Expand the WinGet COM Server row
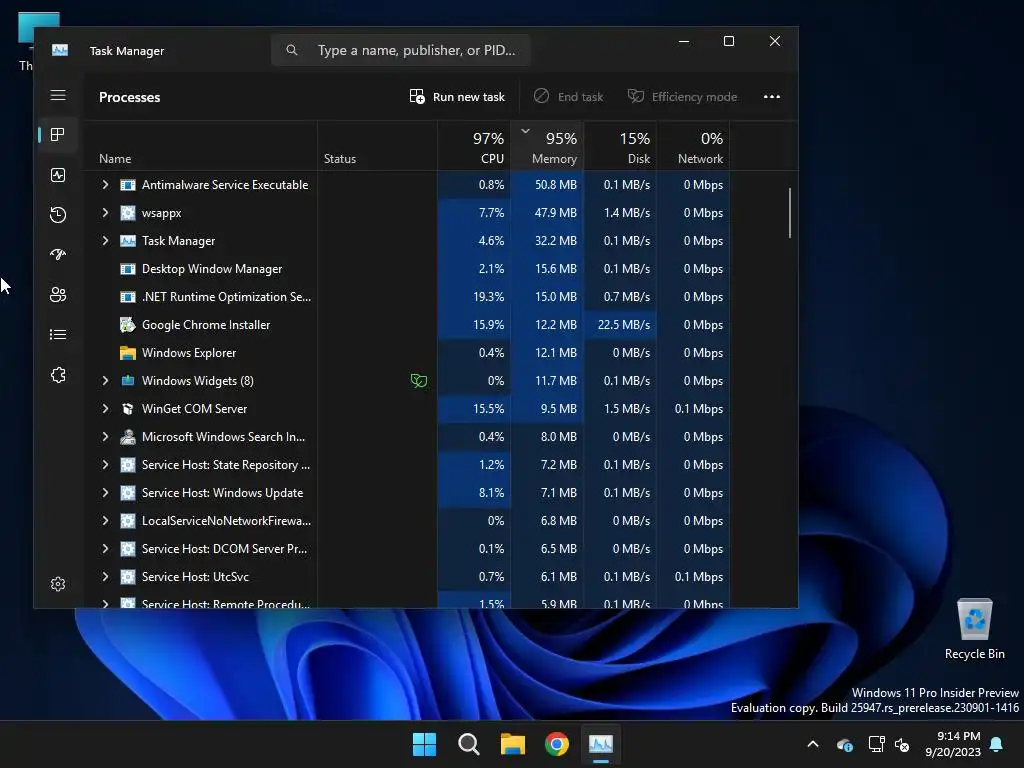The height and width of the screenshot is (768, 1024). tap(105, 409)
